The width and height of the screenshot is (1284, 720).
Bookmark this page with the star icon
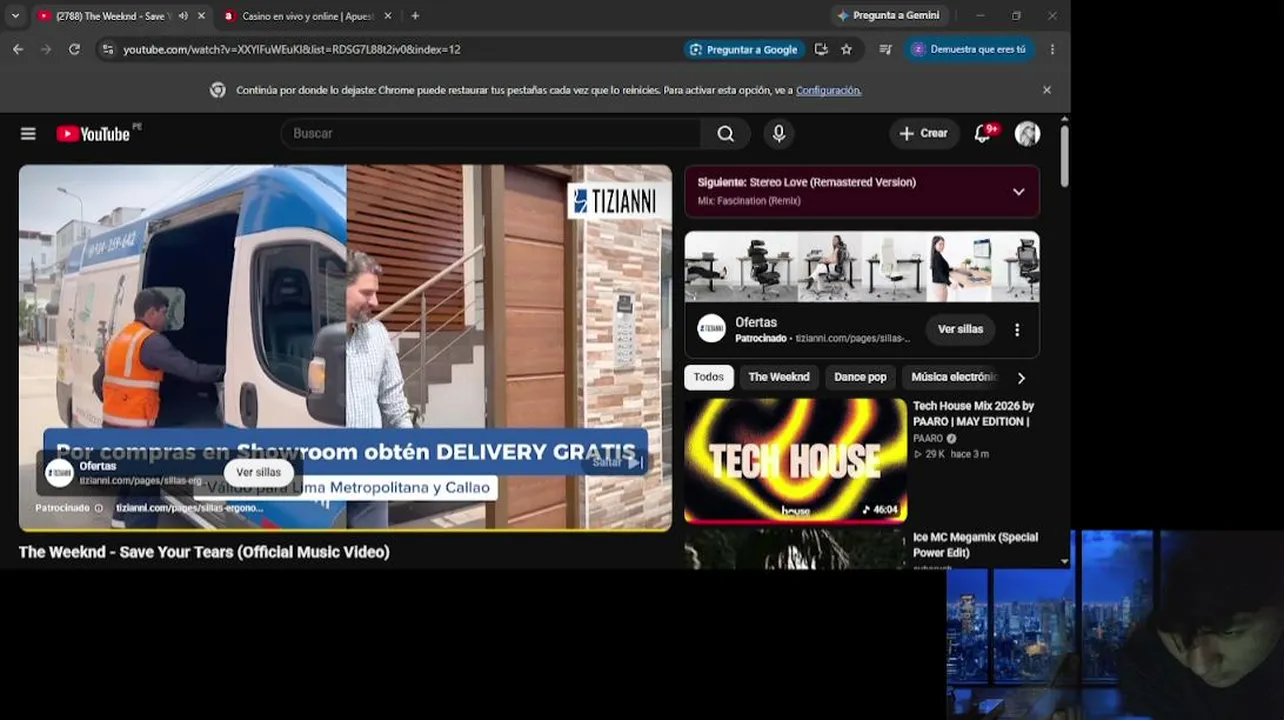tap(847, 49)
